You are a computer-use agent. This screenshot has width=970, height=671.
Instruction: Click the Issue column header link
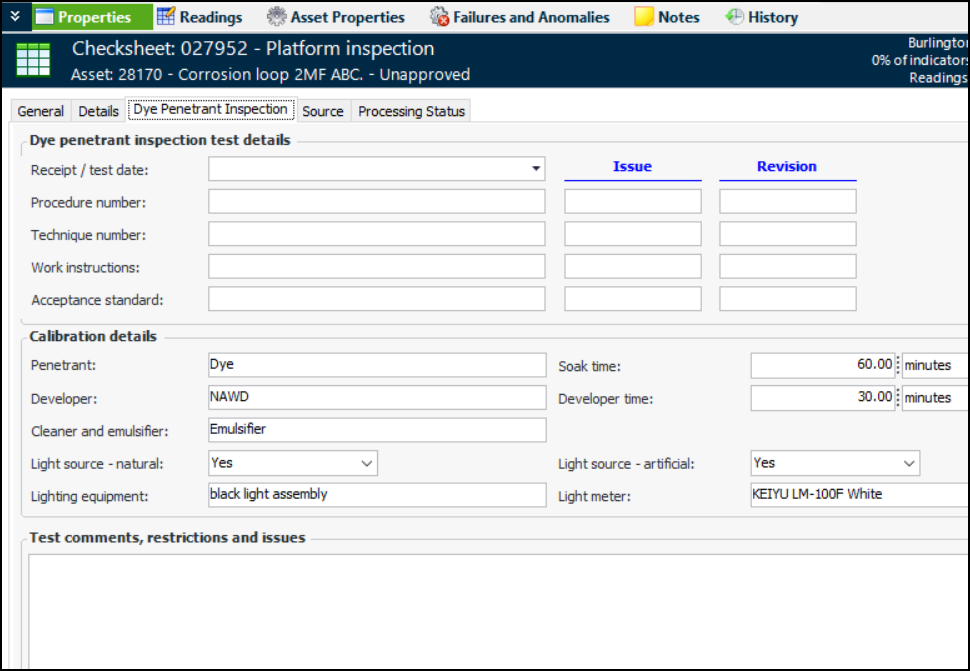(632, 167)
